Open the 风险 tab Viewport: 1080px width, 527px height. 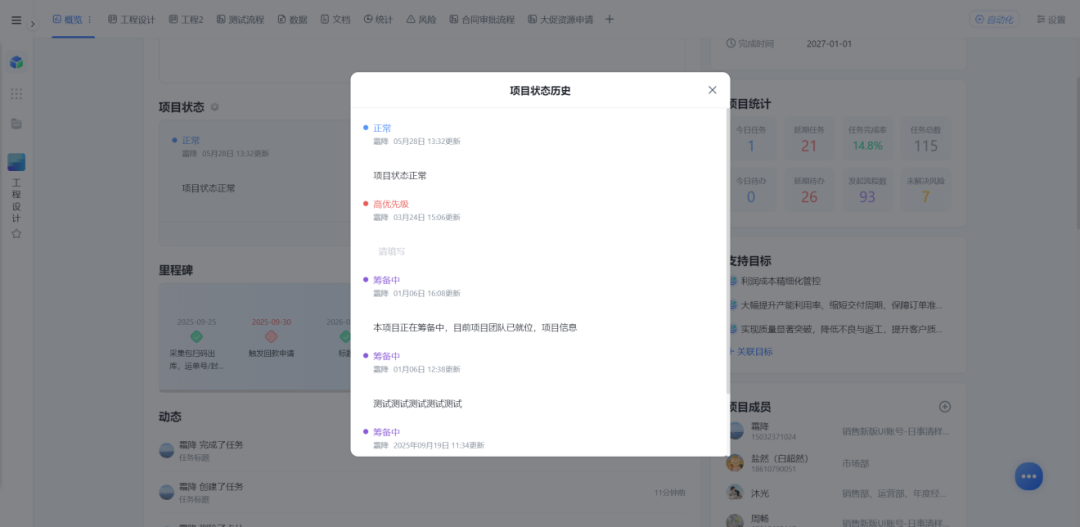tap(422, 19)
